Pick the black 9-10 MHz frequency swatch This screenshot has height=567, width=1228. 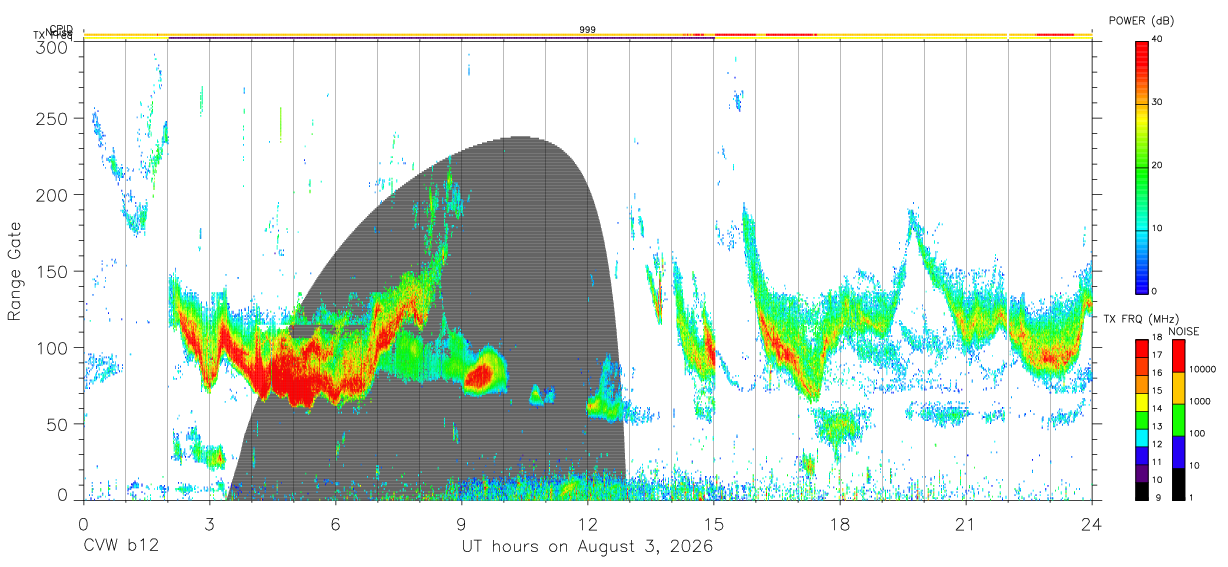click(x=1142, y=491)
